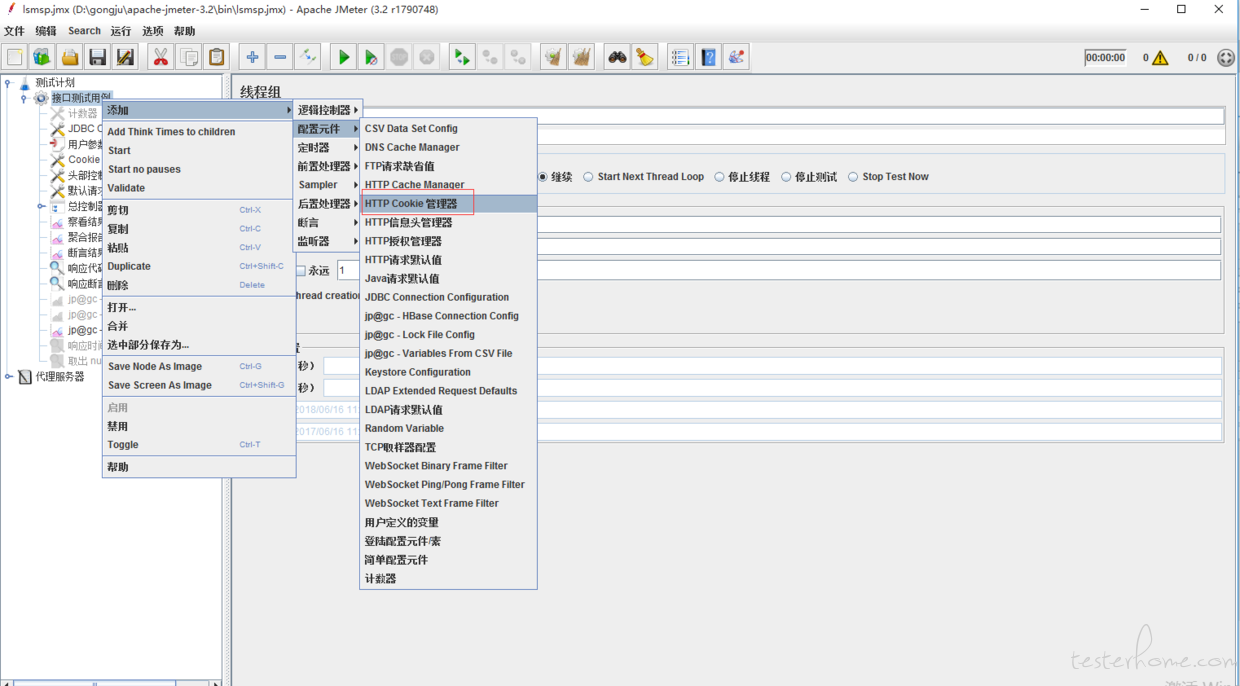Expand the Sampler submenu

click(x=327, y=185)
